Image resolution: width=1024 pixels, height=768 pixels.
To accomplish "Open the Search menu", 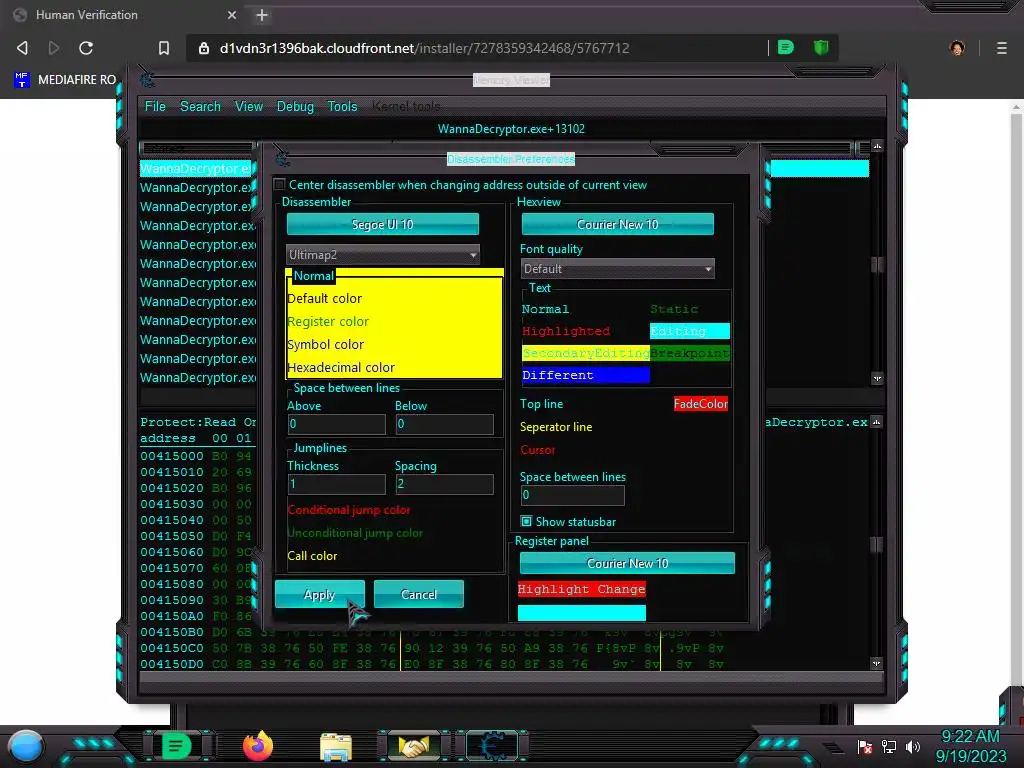I will (200, 106).
